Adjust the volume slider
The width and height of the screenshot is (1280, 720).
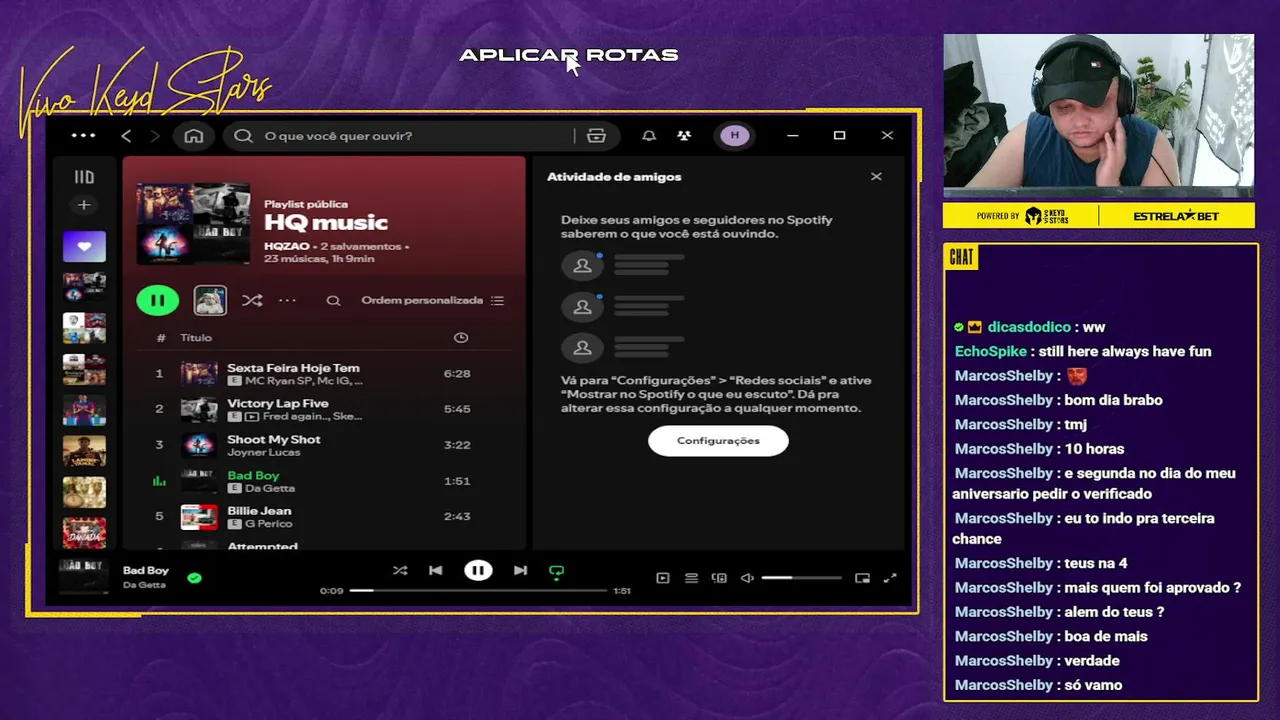point(801,578)
